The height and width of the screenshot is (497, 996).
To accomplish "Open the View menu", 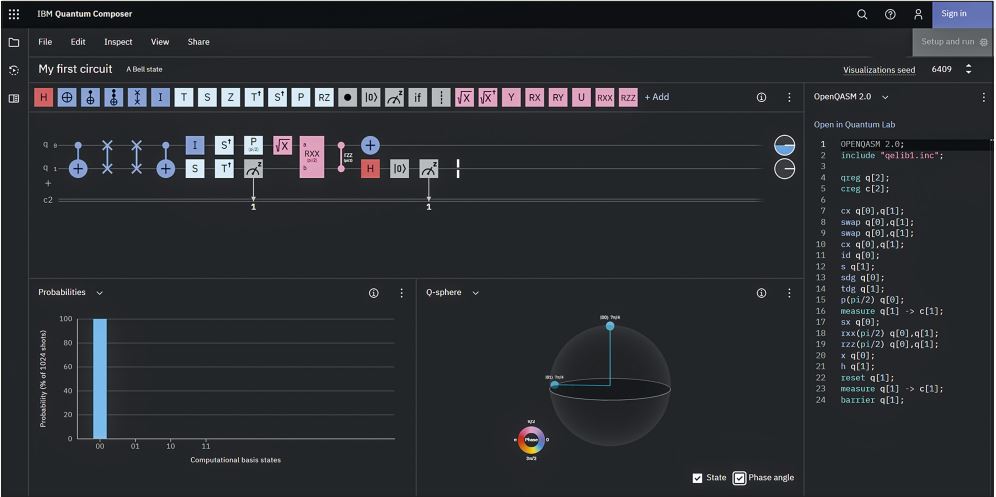I will (160, 42).
